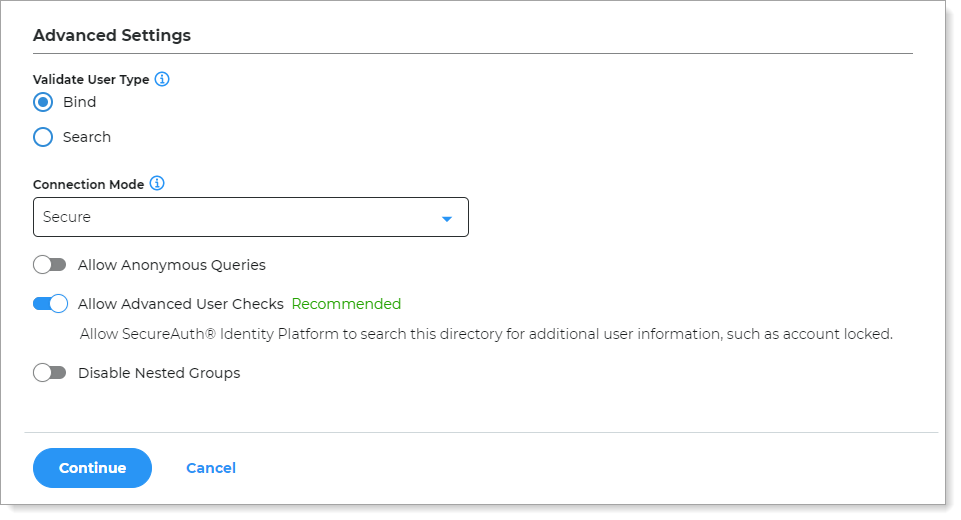961x520 pixels.
Task: Click the Connection Mode info icon
Action: pos(157,184)
